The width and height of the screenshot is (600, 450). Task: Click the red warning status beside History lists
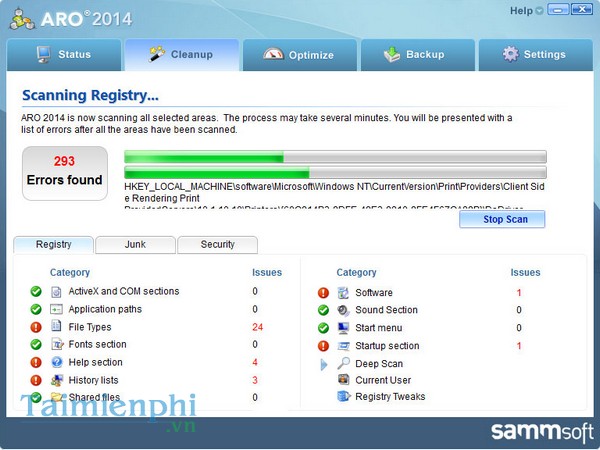pyautogui.click(x=36, y=381)
